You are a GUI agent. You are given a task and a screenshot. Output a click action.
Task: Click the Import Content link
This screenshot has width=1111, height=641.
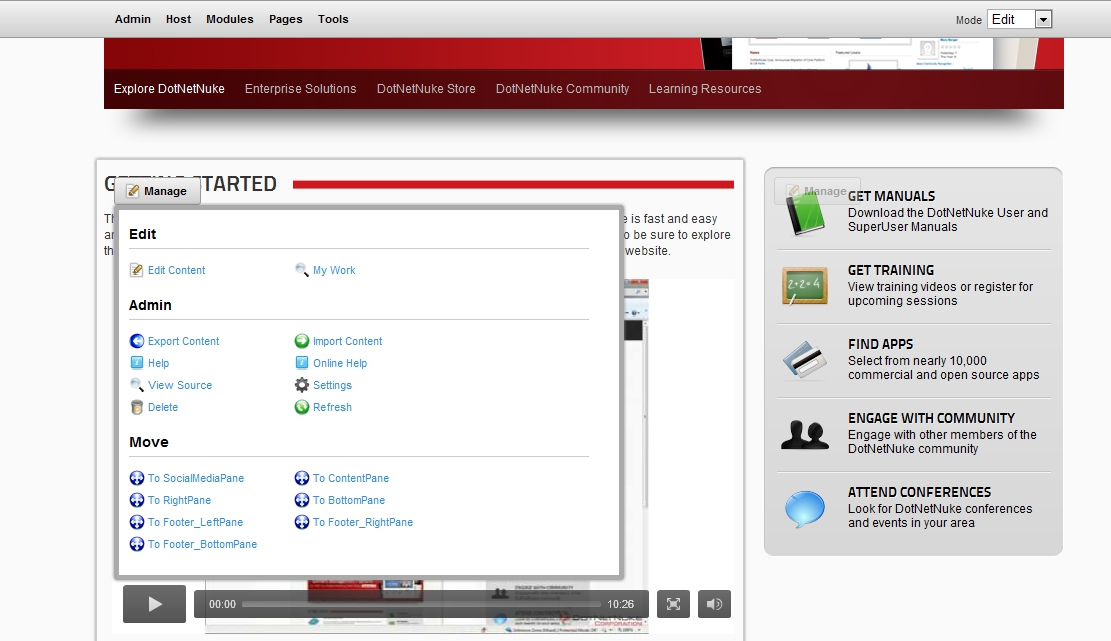click(x=347, y=341)
